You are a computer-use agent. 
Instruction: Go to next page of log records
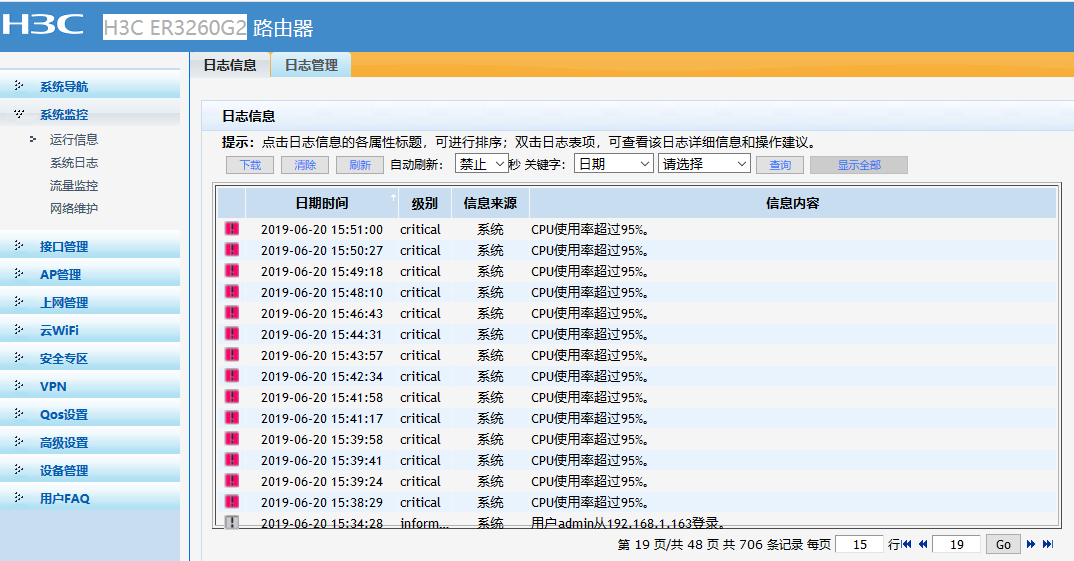(x=1031, y=544)
